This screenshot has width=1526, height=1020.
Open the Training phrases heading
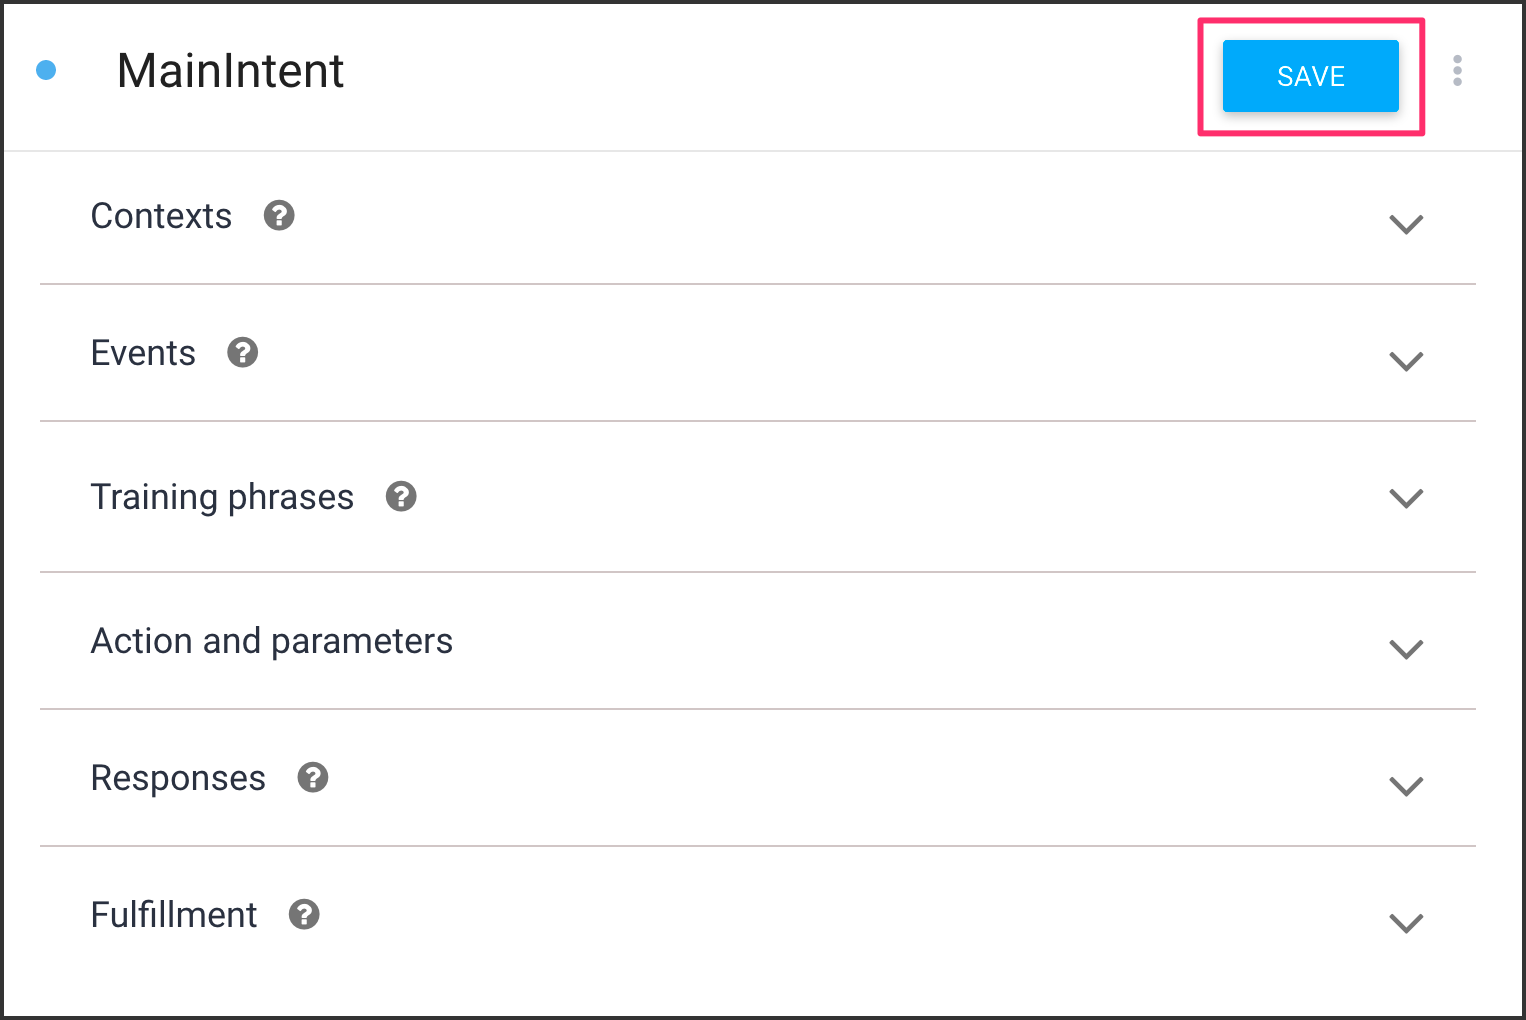222,497
